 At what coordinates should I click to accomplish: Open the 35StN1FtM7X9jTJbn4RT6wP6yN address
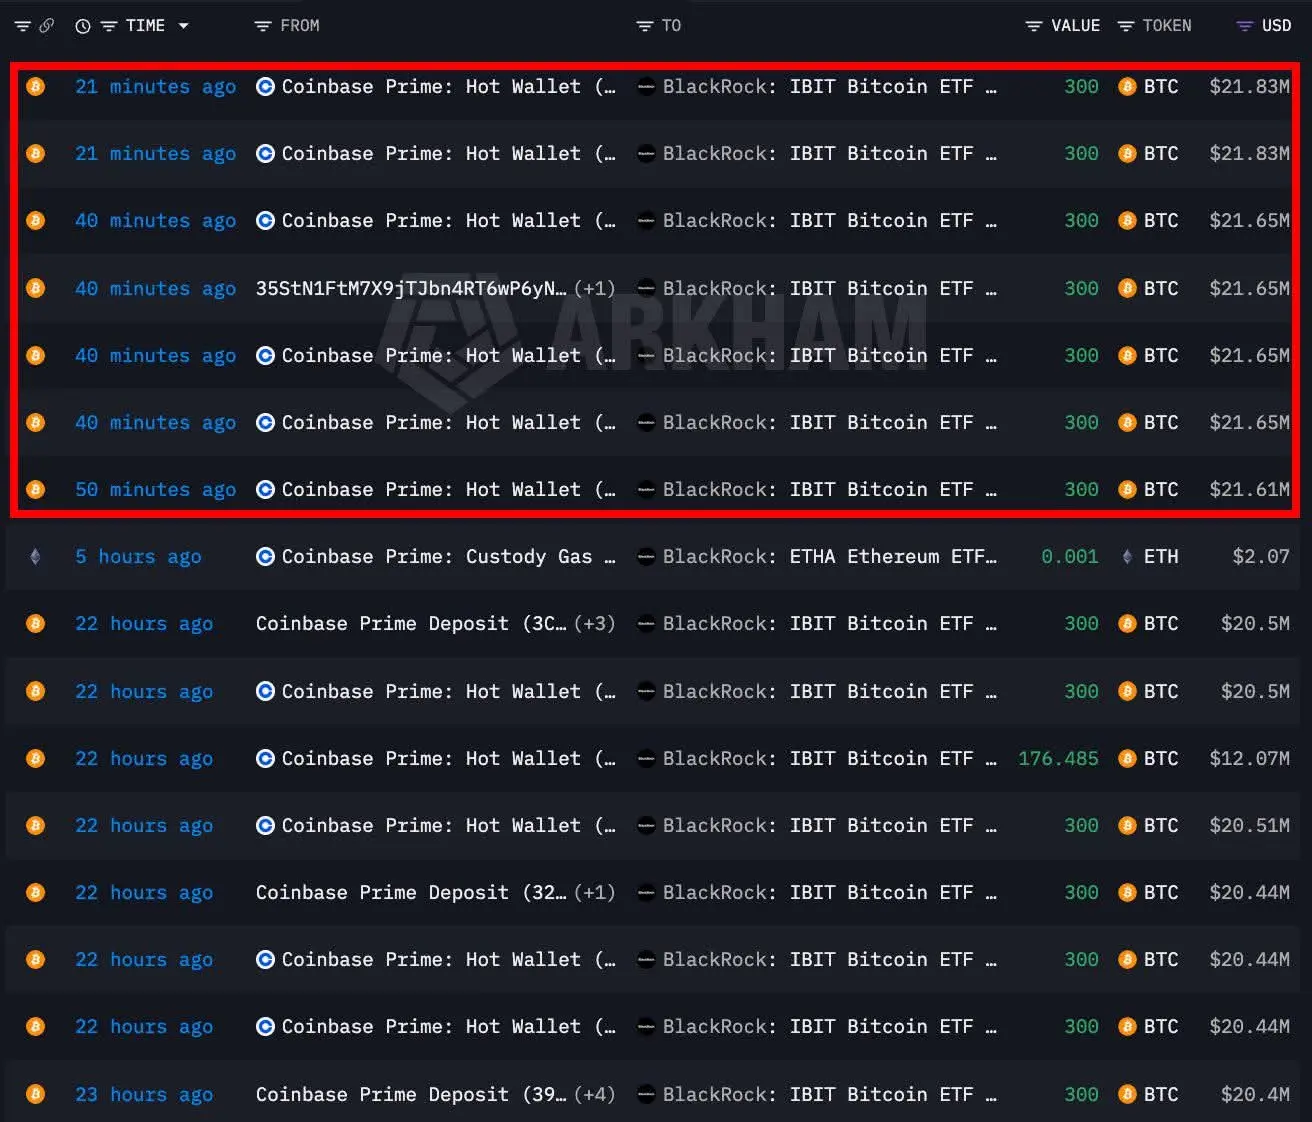(x=411, y=289)
